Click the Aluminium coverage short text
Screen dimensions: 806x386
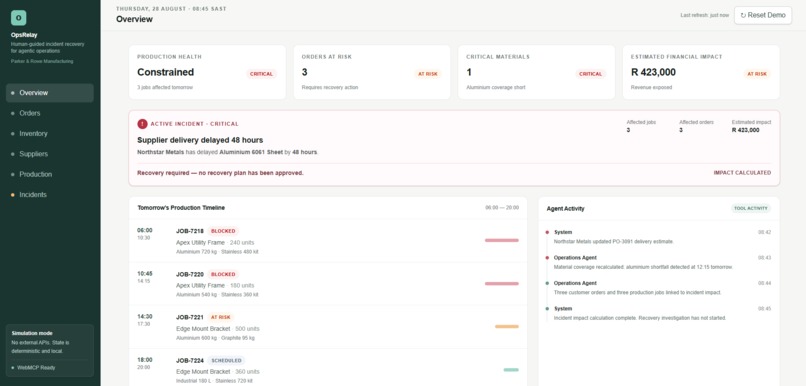point(493,87)
